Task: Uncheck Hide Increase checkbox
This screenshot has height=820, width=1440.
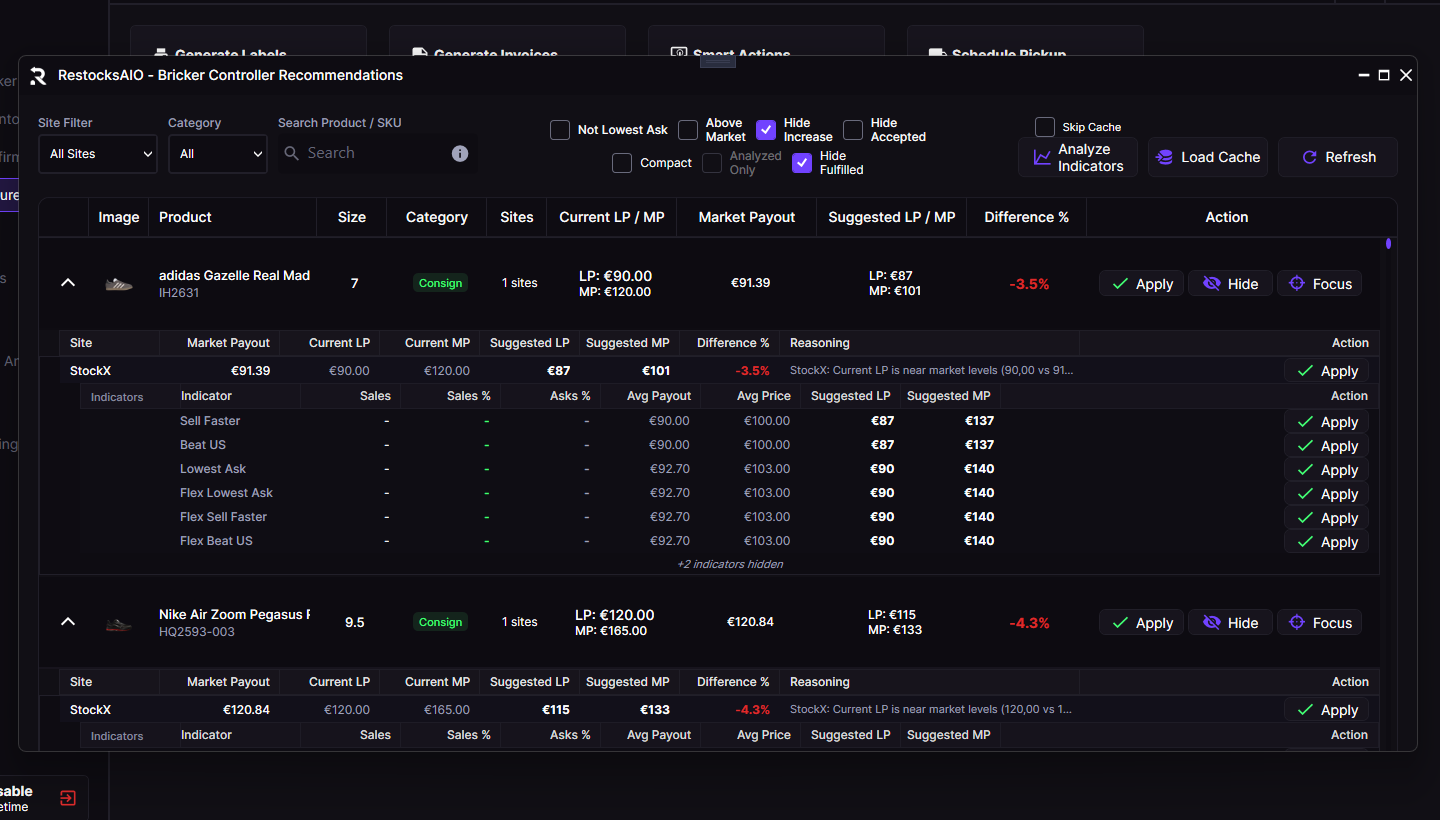Action: click(x=766, y=130)
